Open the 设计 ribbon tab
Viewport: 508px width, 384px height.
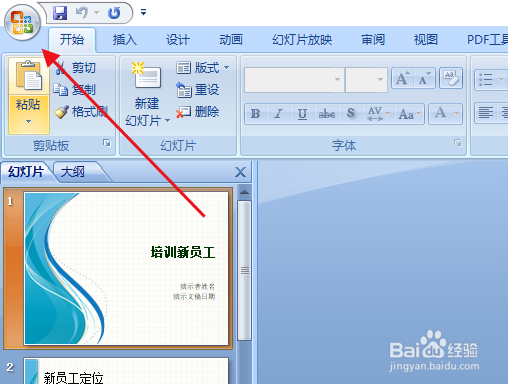pyautogui.click(x=178, y=40)
